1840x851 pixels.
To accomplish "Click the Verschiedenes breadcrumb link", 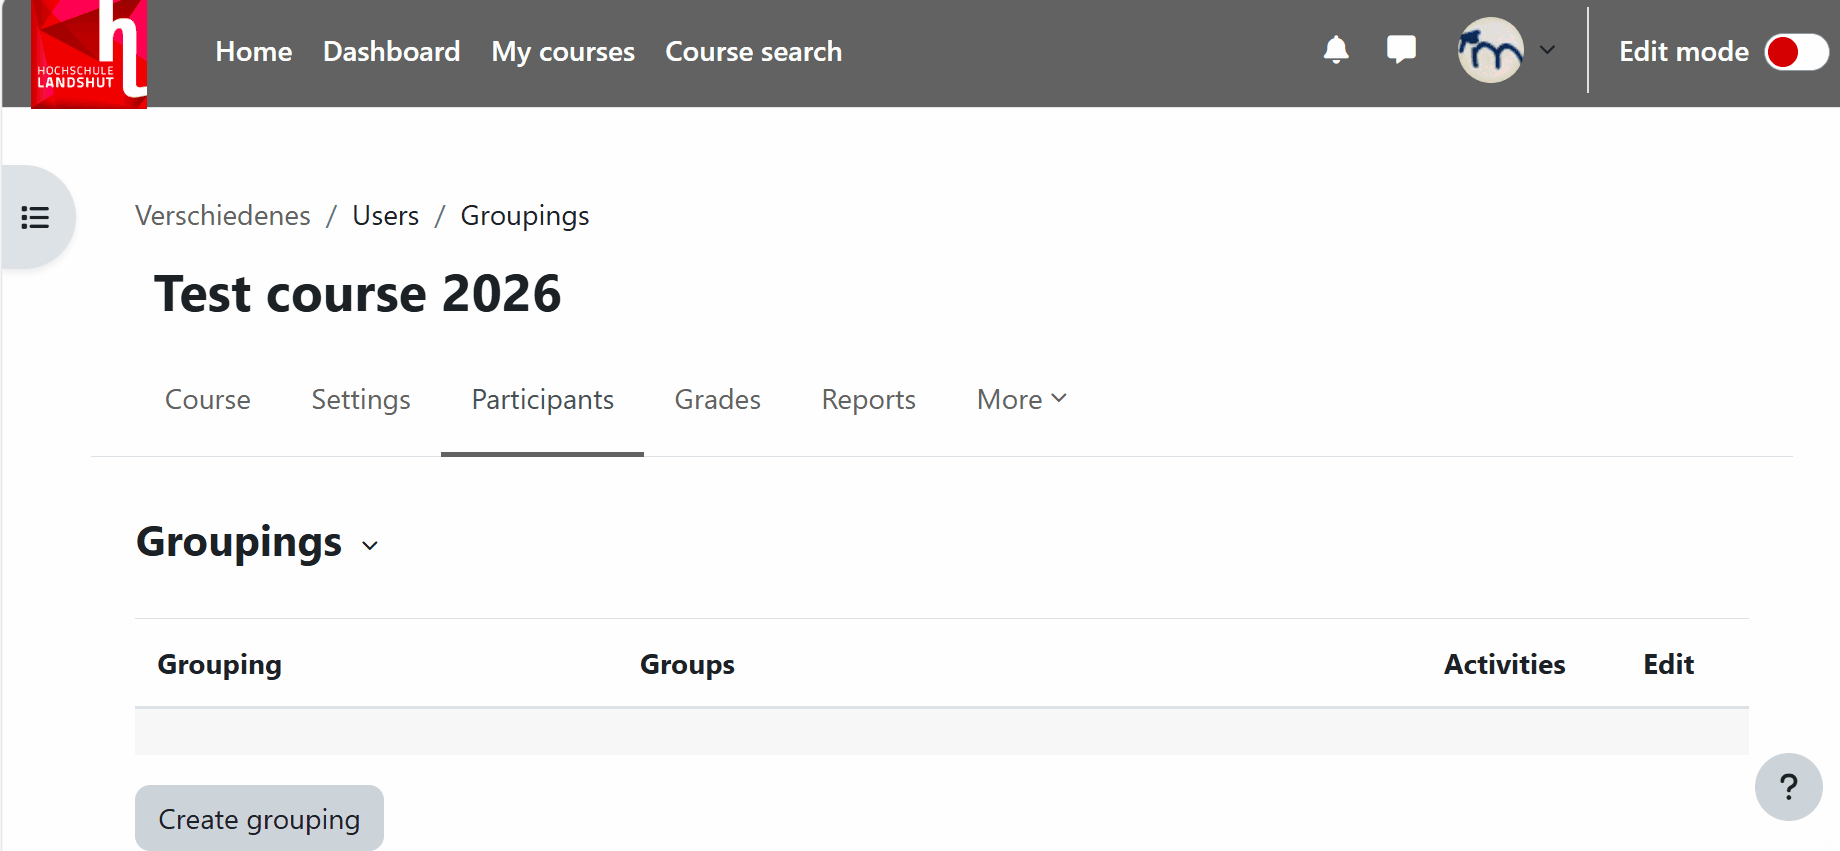I will tap(223, 216).
